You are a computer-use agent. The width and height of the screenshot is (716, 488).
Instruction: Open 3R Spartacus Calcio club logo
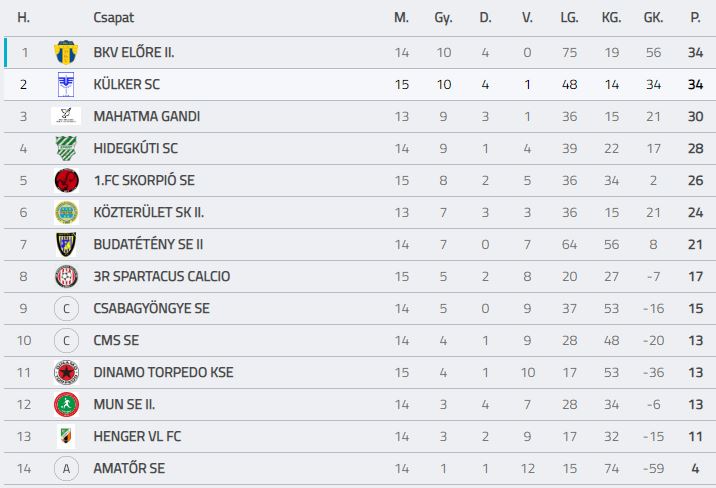coord(66,276)
